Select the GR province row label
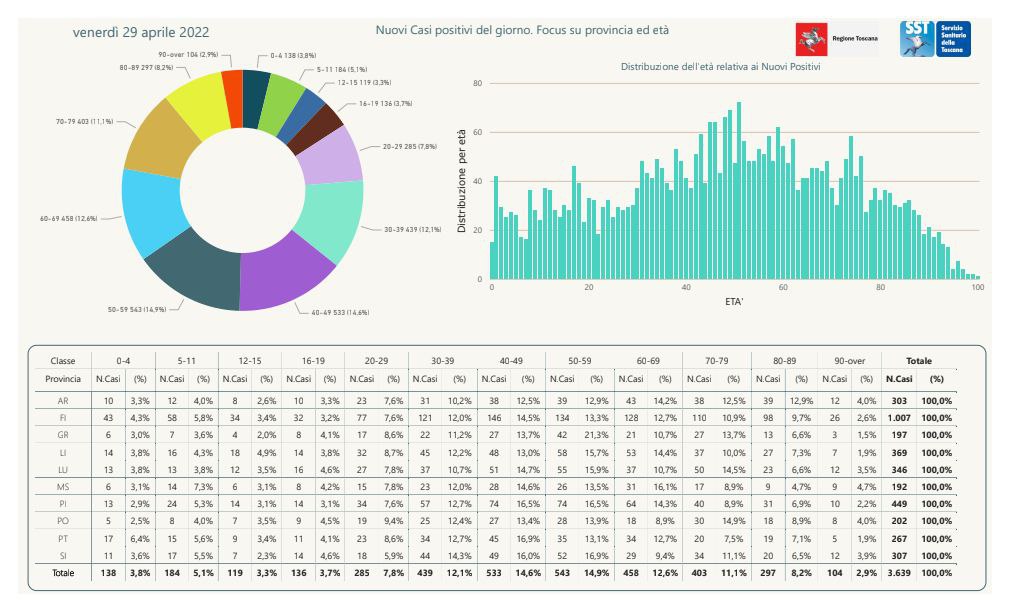The width and height of the screenshot is (1011, 612). point(63,435)
